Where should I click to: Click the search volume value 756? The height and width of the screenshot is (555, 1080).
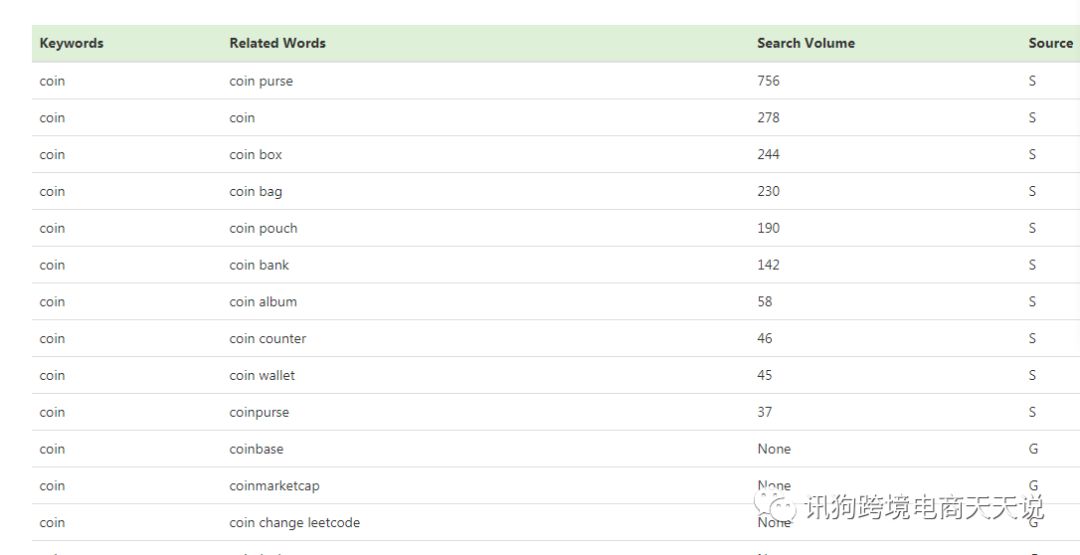(x=768, y=81)
